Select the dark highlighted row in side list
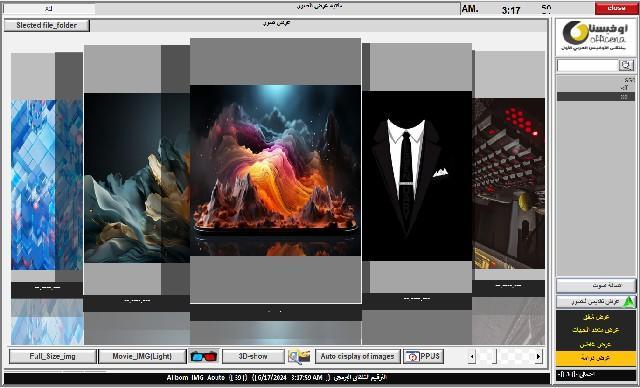The image size is (640, 388). click(x=596, y=96)
